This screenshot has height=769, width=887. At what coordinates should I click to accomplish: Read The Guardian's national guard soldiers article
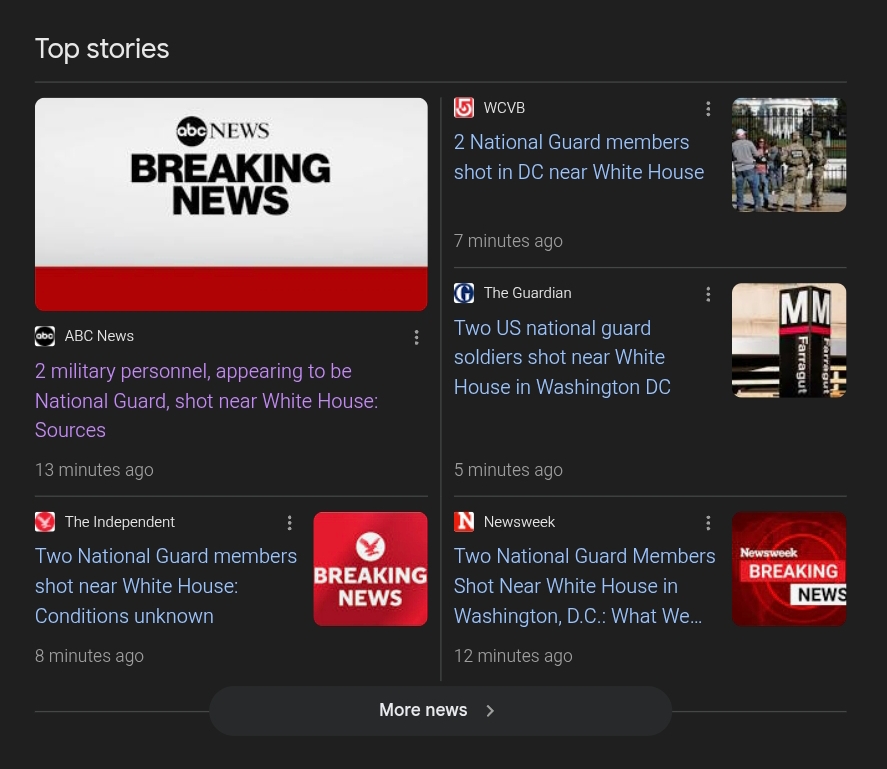click(x=562, y=357)
